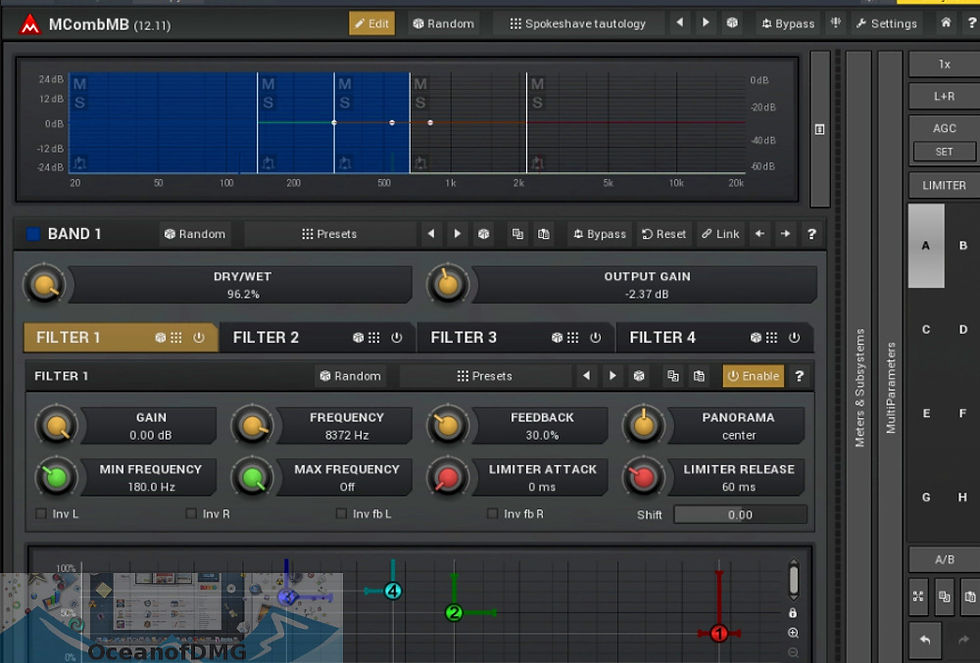Click the Band 1 random preset dice icon
The height and width of the screenshot is (663, 980).
click(x=484, y=234)
